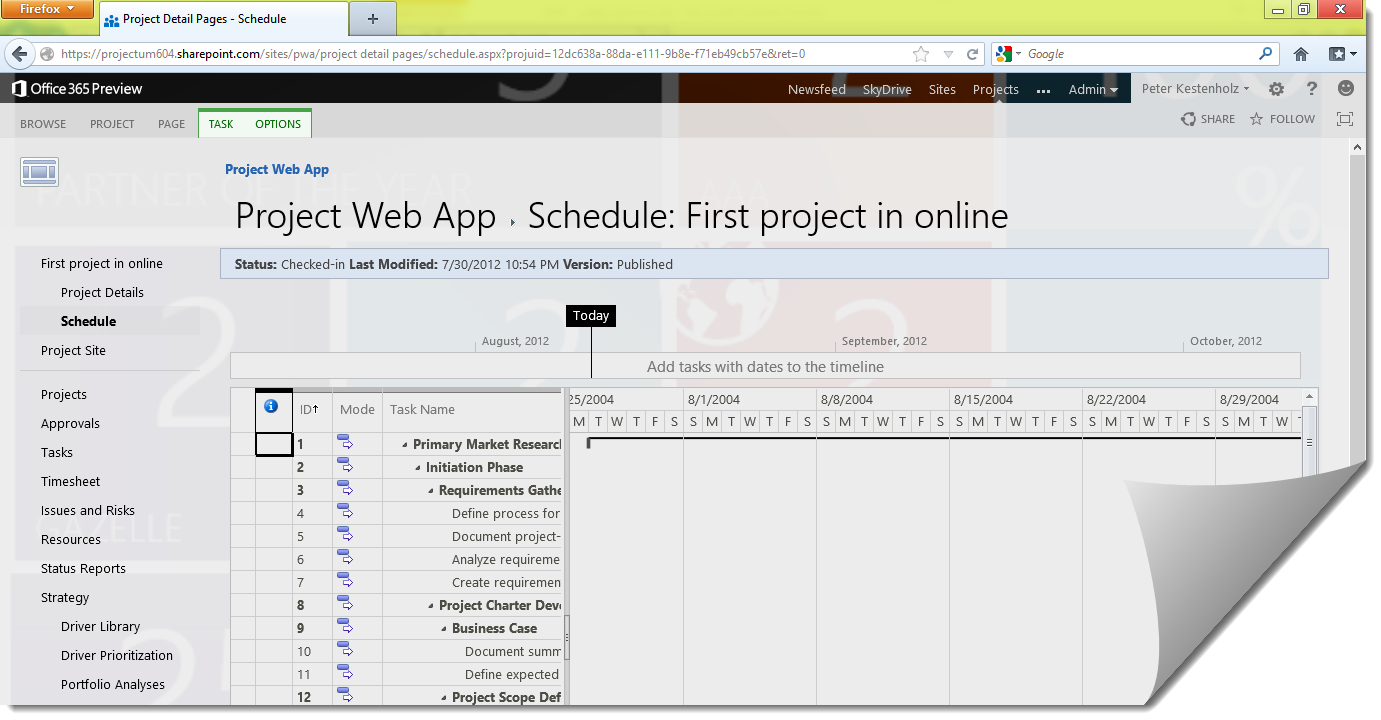This screenshot has width=1381, height=720.
Task: Click the search magnifier in Google box
Action: pos(1266,54)
